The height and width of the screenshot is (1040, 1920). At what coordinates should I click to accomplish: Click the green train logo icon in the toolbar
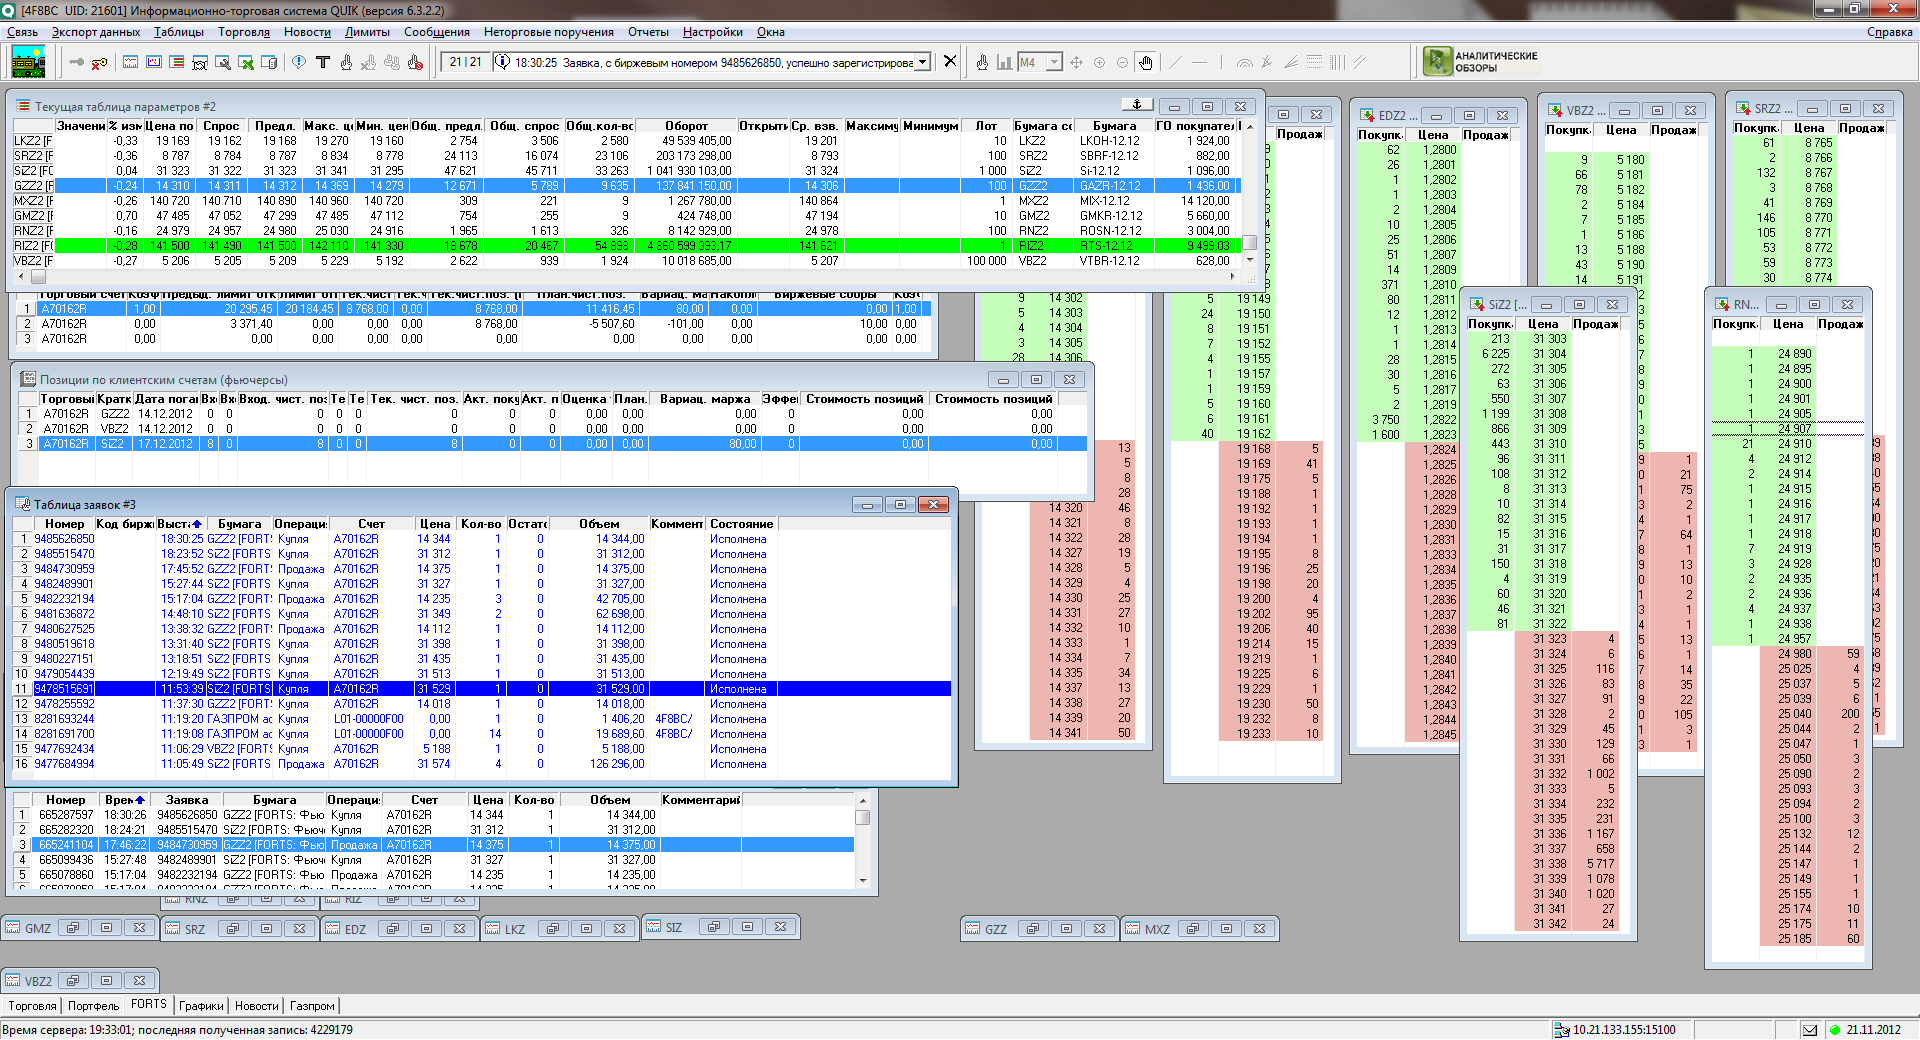[29, 62]
